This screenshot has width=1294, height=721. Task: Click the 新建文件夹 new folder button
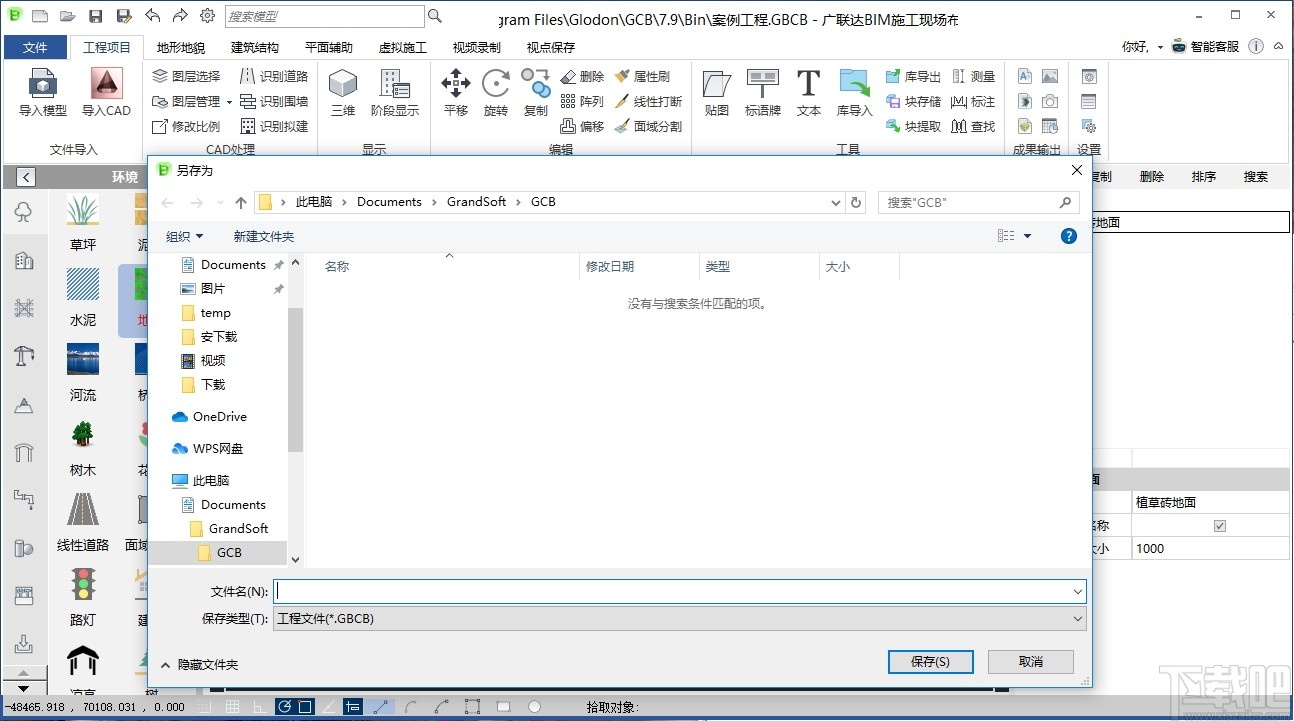point(264,237)
